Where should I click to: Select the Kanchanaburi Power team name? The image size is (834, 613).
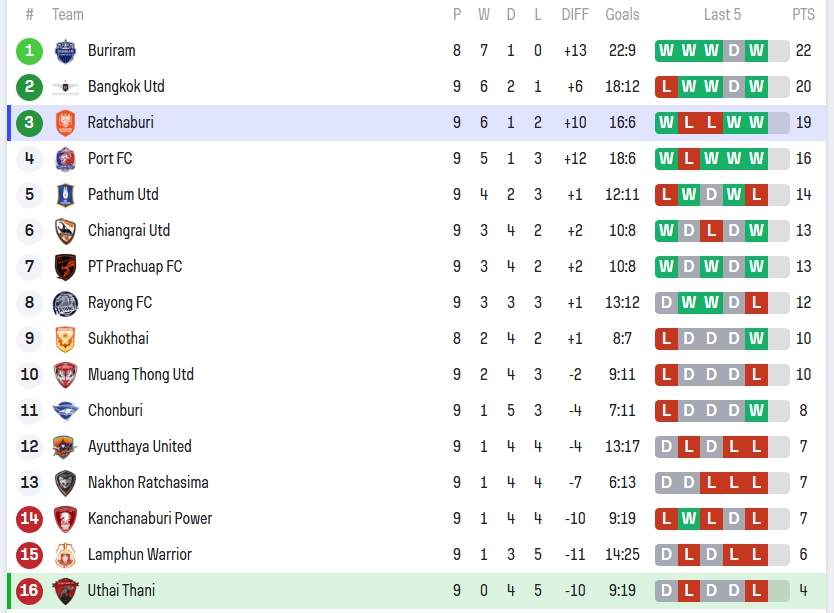tap(150, 519)
